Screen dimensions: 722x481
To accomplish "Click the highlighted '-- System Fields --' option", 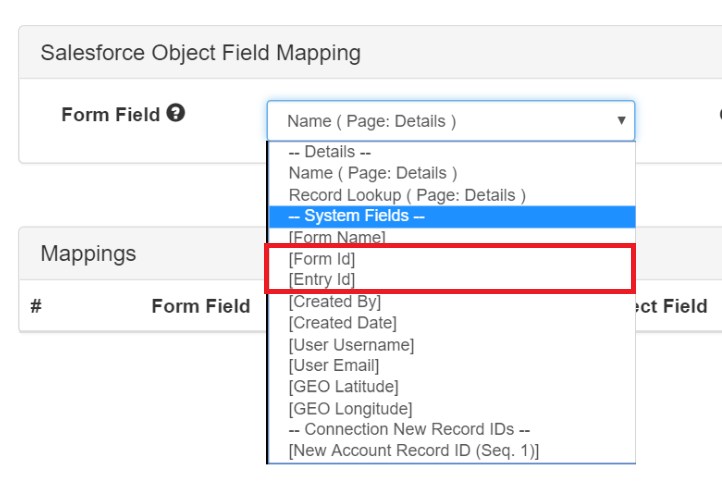I will (x=451, y=216).
